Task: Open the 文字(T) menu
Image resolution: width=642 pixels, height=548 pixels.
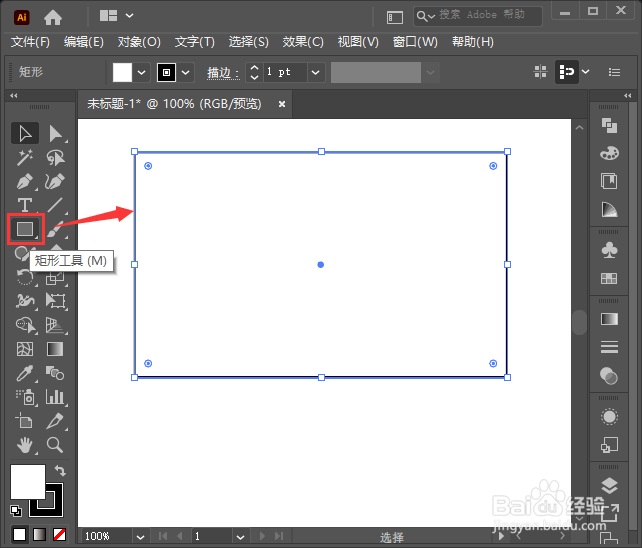Action: point(195,42)
